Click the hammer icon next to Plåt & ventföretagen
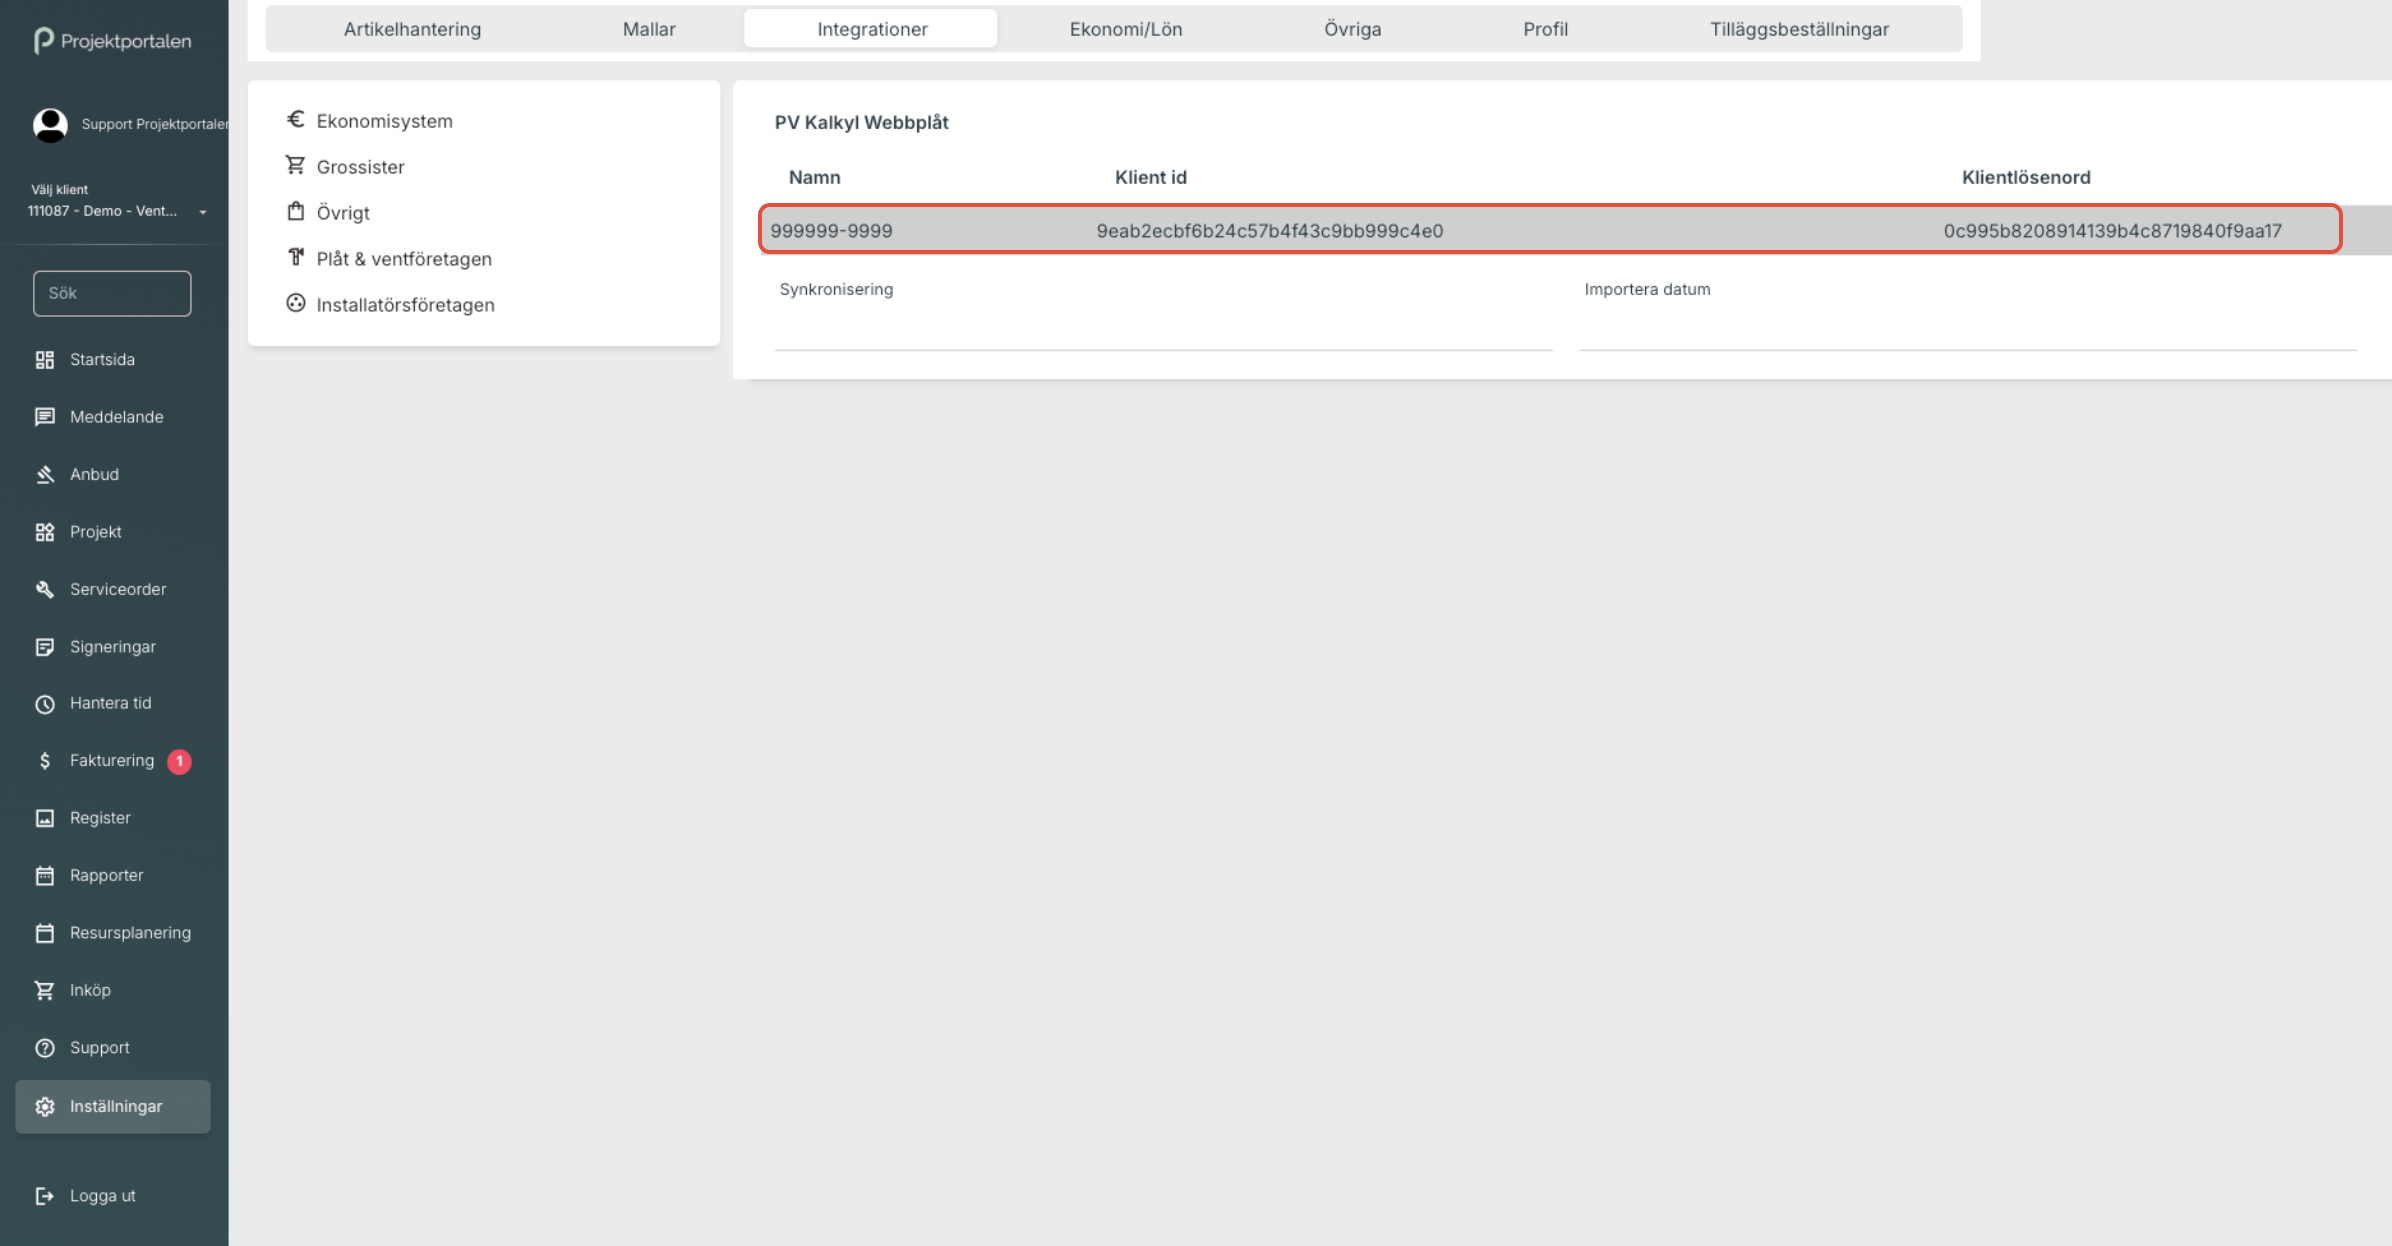Screen dimensions: 2392x1246 point(295,257)
